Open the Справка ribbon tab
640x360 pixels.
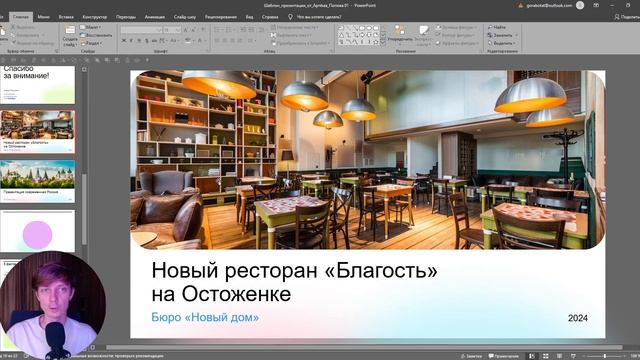[x=270, y=17]
